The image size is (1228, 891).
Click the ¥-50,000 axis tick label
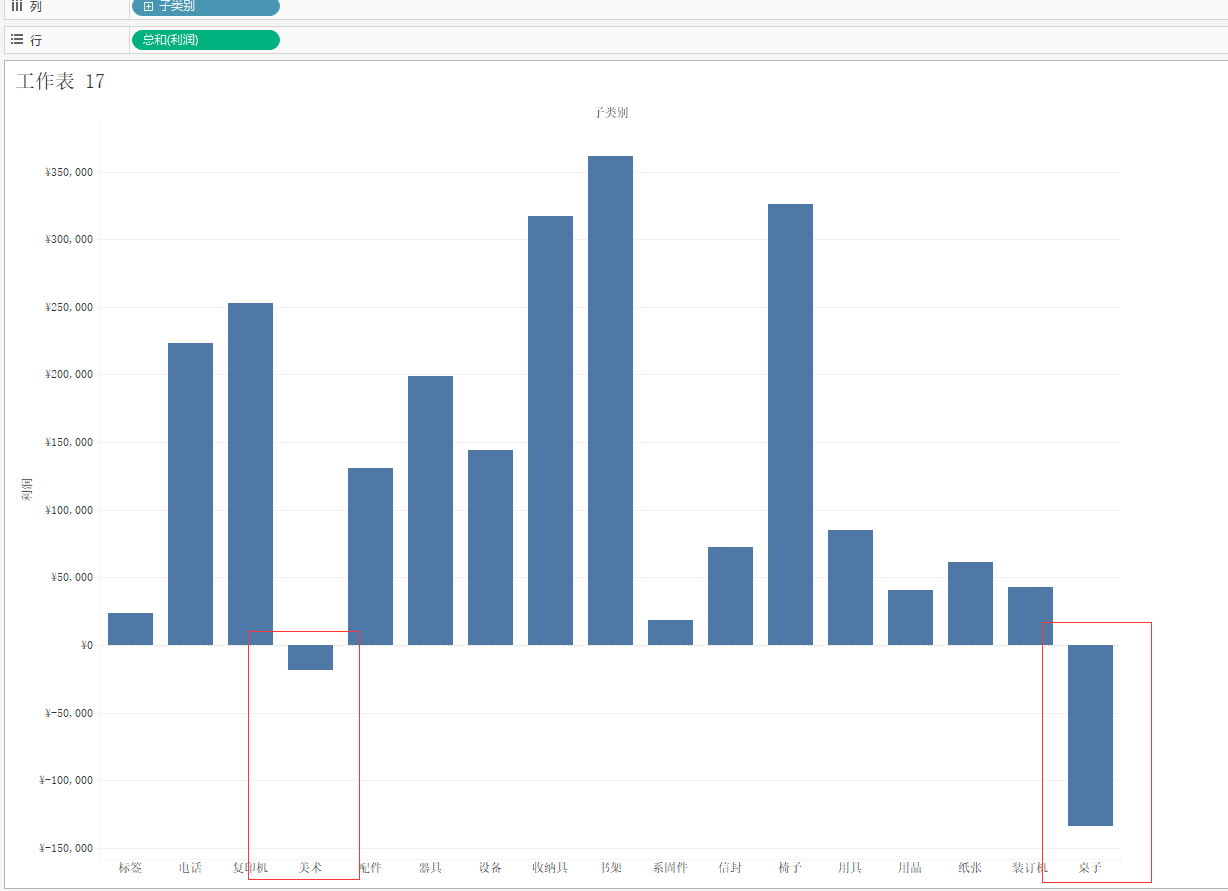click(x=69, y=713)
